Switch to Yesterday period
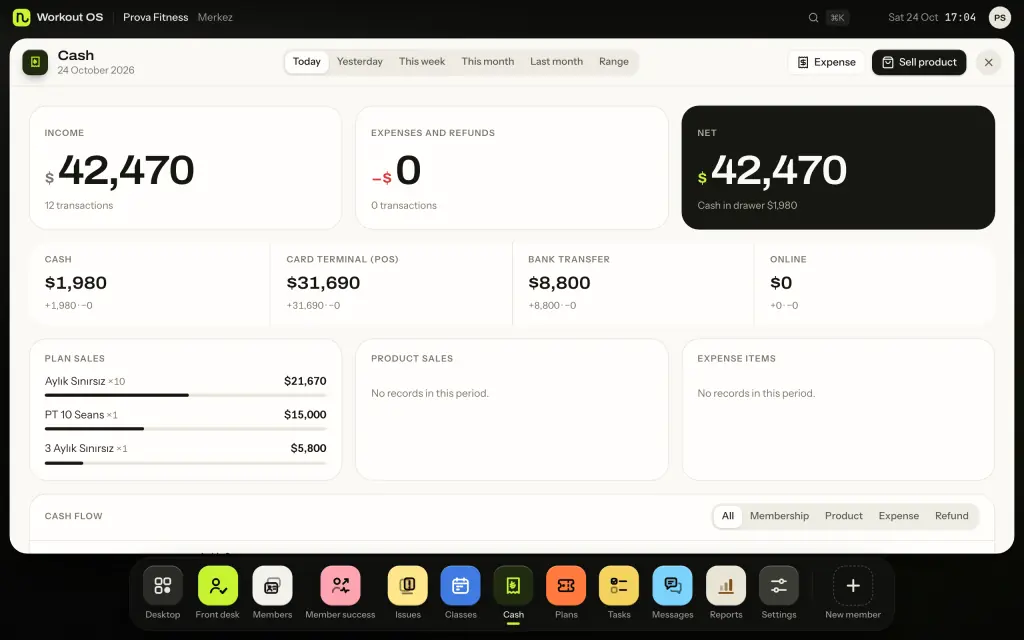Image resolution: width=1024 pixels, height=640 pixels. pyautogui.click(x=359, y=61)
